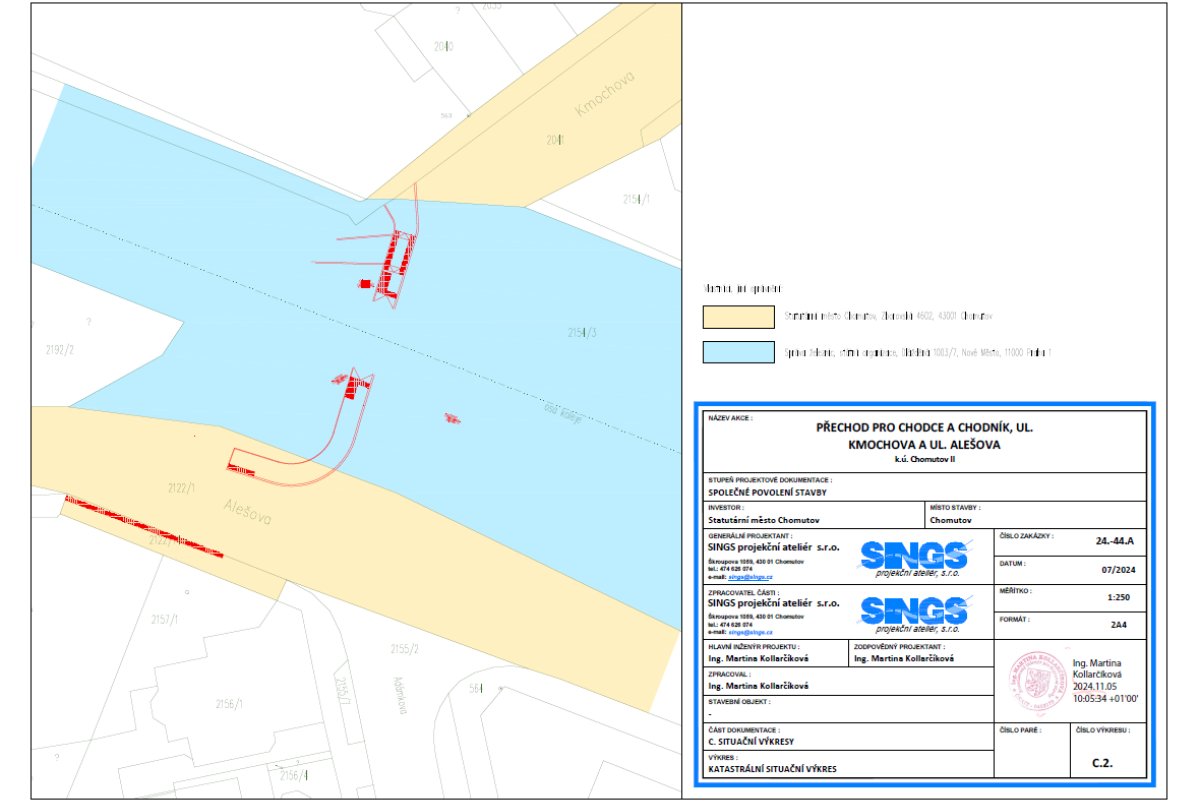Click the Alešova street label on map

(248, 512)
